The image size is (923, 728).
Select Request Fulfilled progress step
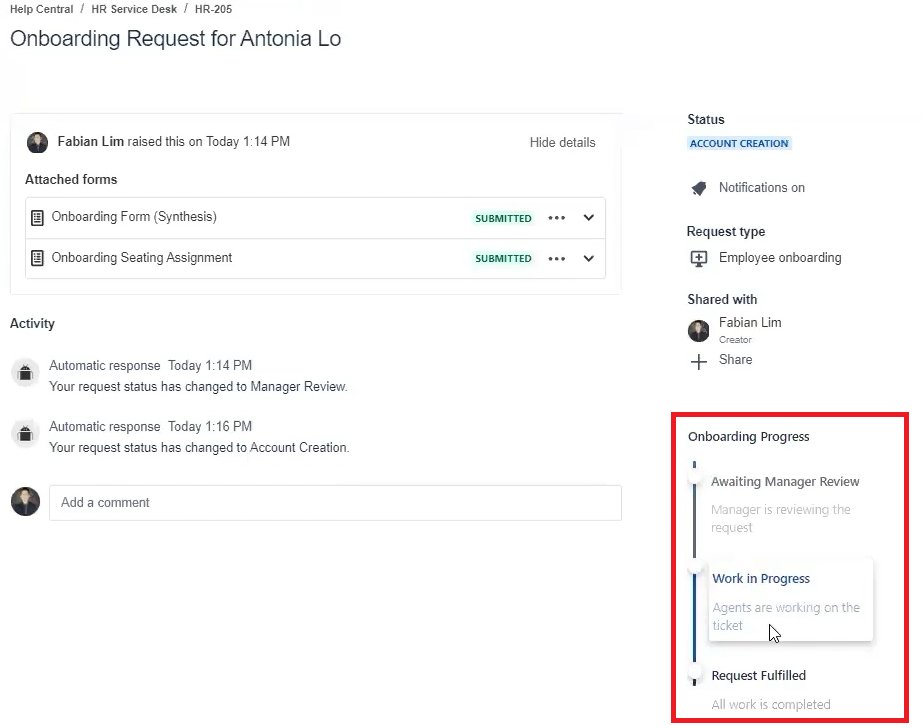tap(758, 676)
